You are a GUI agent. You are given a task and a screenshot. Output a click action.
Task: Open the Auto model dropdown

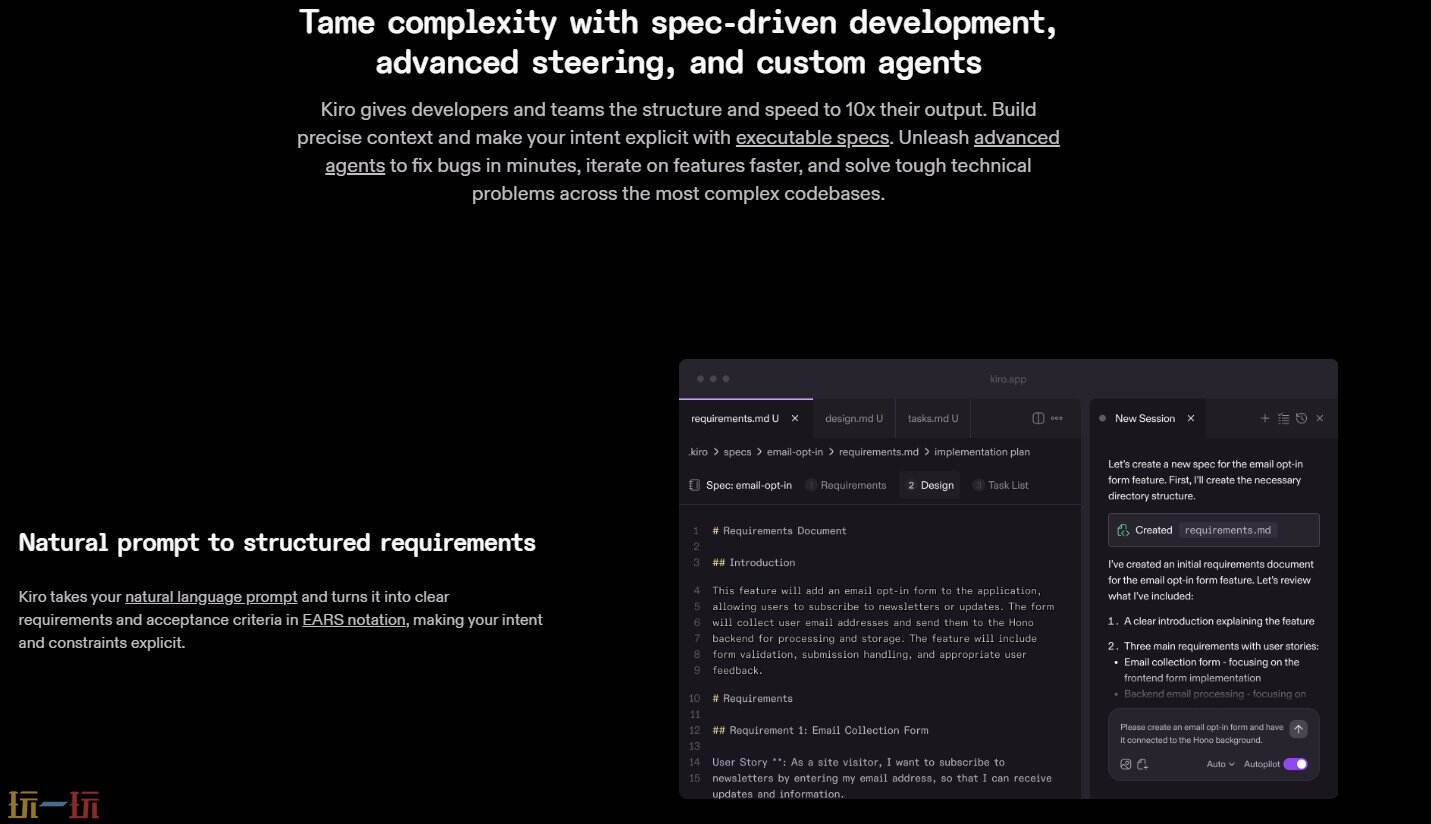[1220, 764]
